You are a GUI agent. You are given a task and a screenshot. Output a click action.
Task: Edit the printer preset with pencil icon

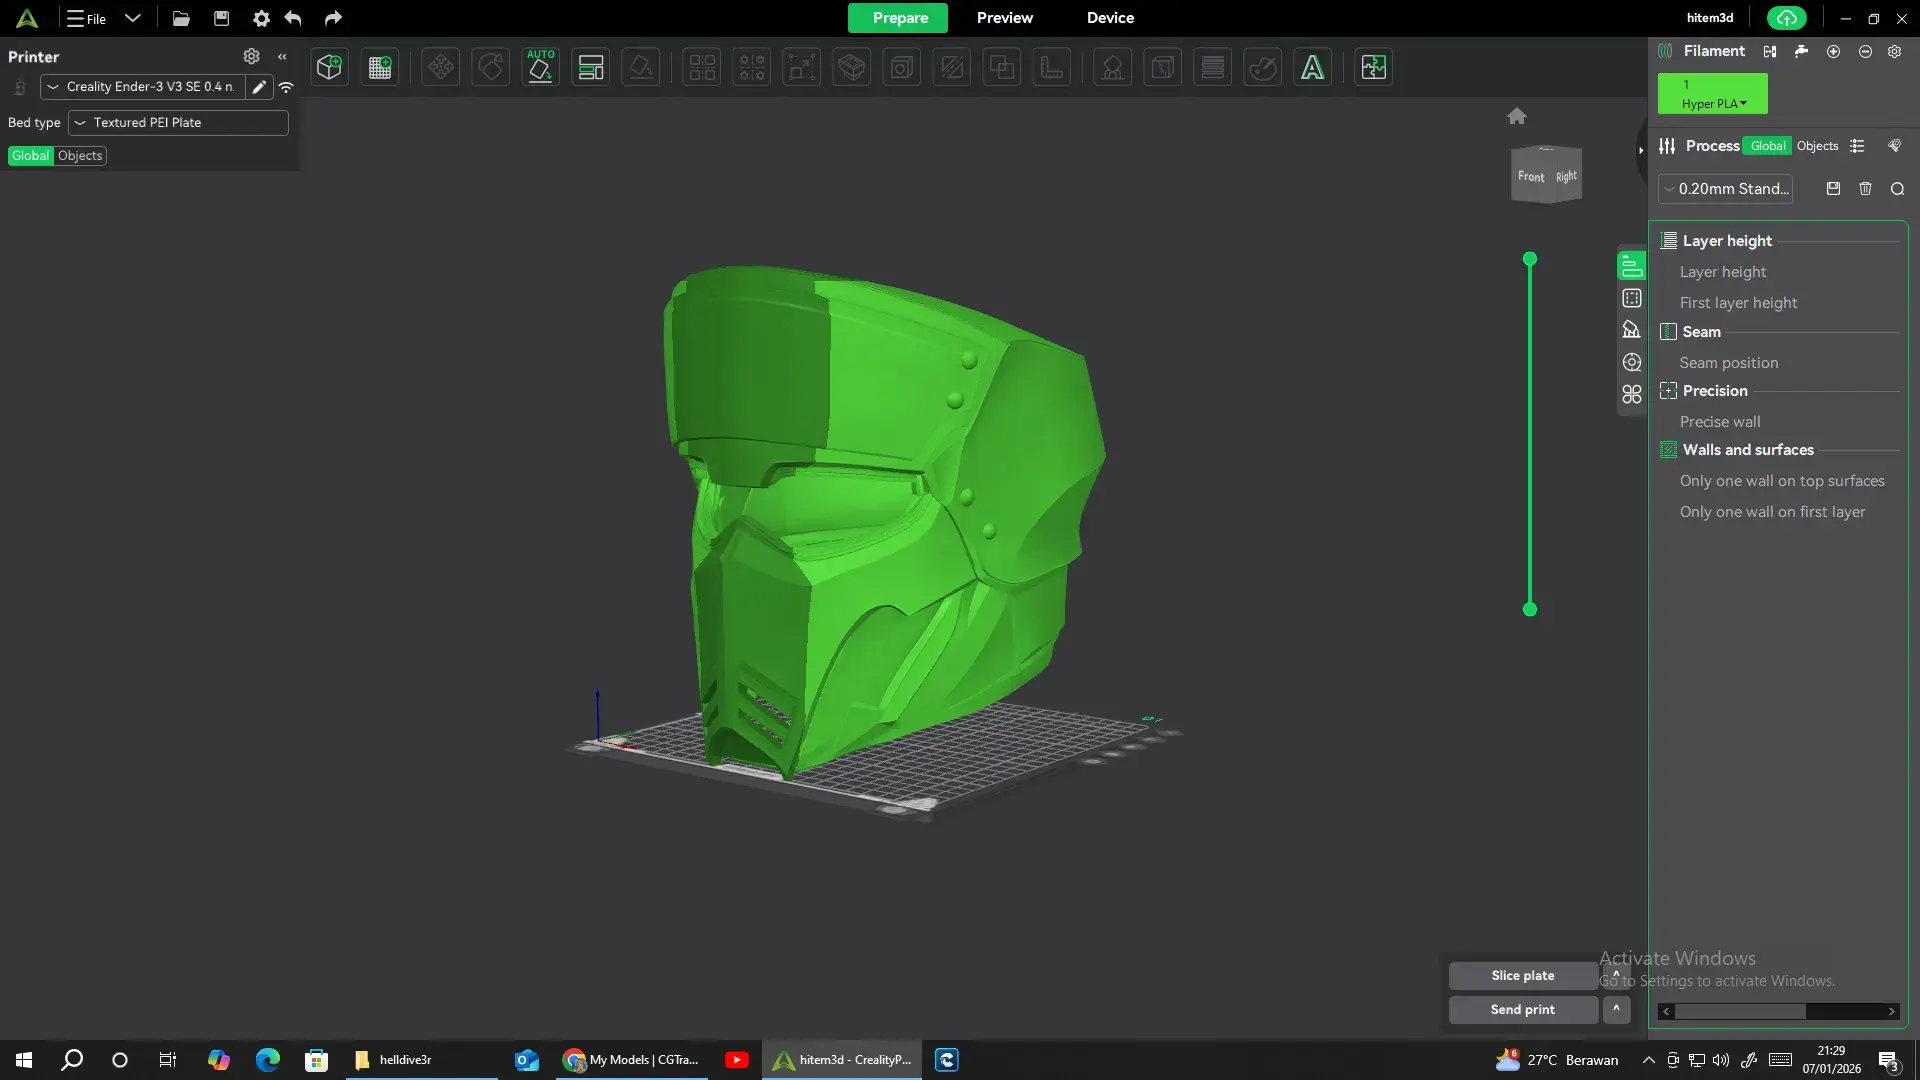pos(259,87)
